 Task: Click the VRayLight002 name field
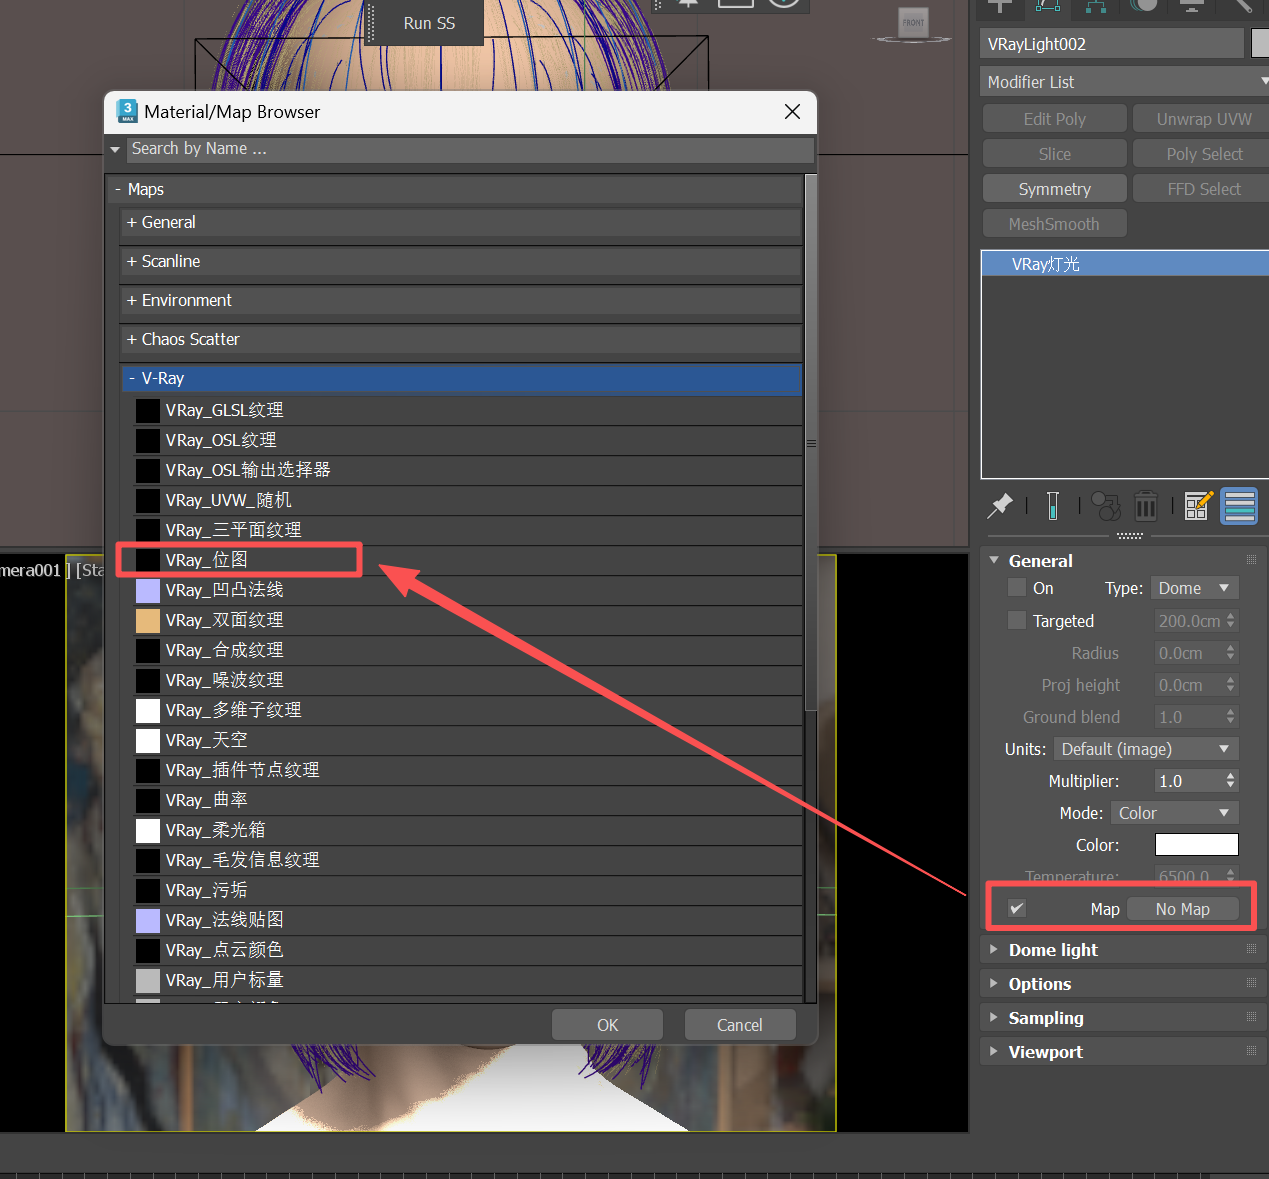(1112, 44)
